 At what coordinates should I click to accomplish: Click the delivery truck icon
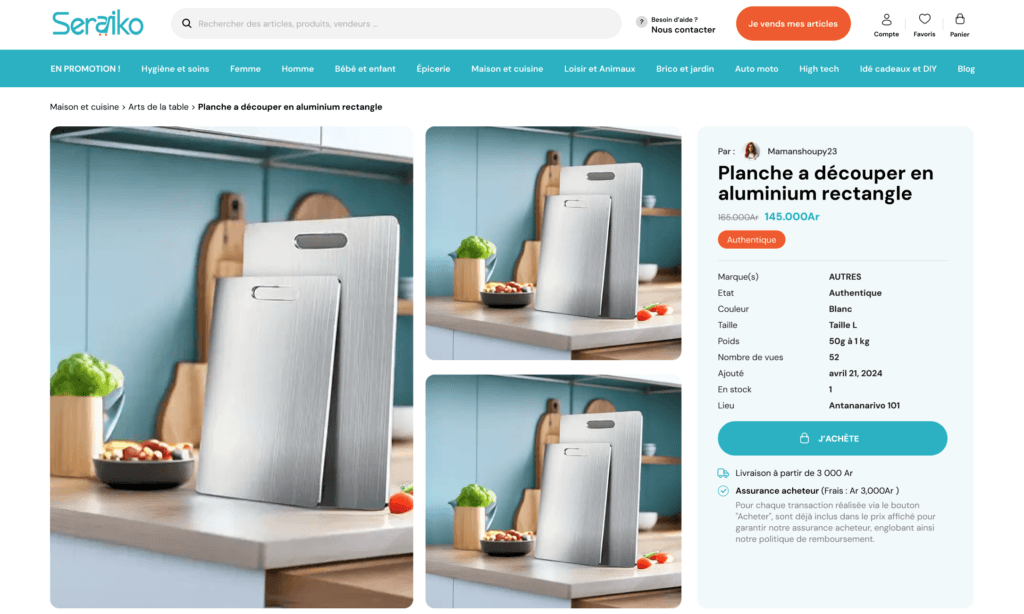pyautogui.click(x=723, y=473)
